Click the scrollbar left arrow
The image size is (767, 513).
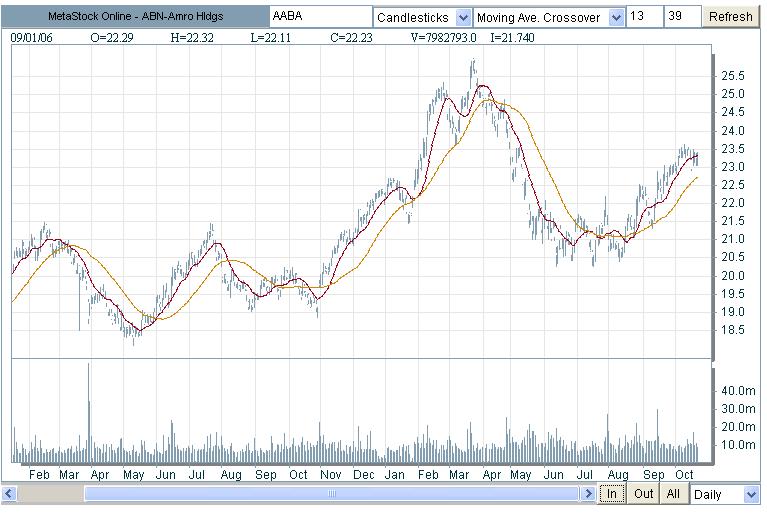(x=9, y=493)
